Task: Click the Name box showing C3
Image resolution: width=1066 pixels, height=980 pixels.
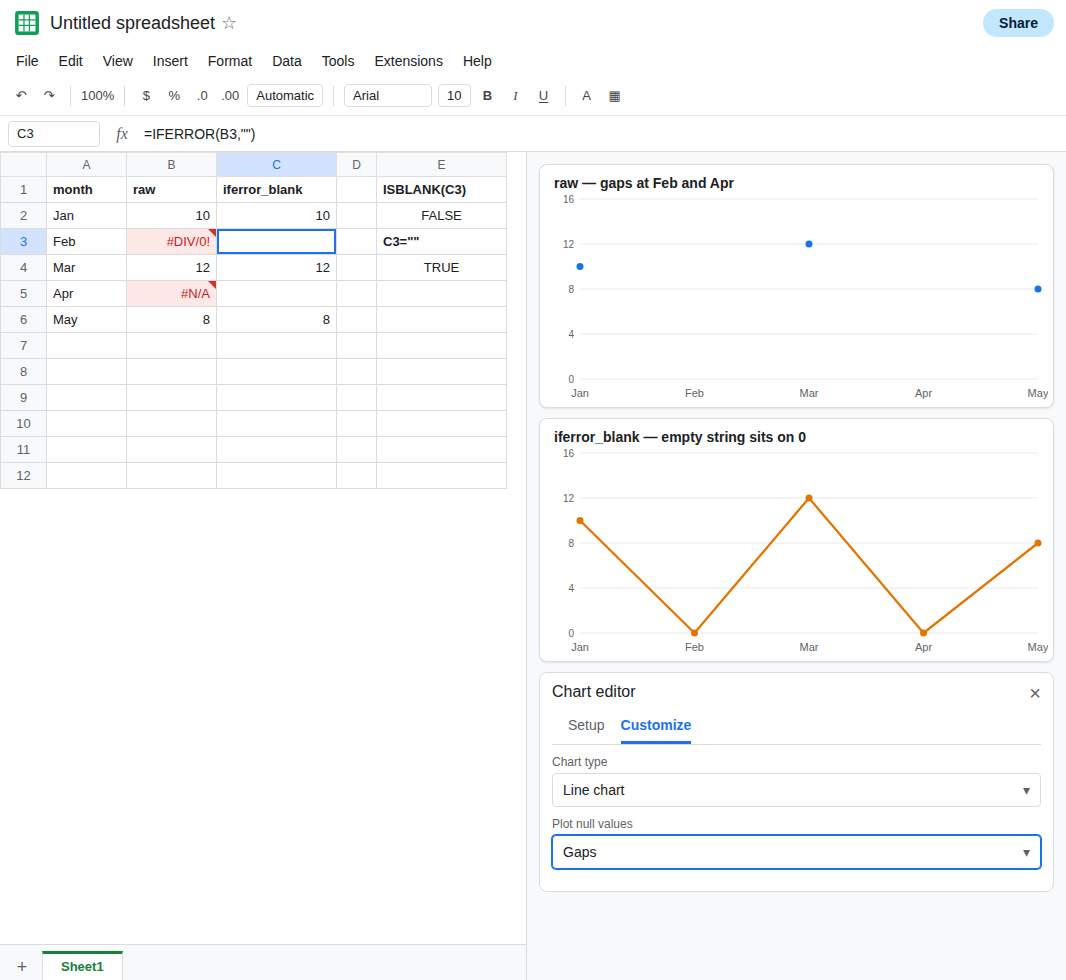Action: (x=54, y=134)
